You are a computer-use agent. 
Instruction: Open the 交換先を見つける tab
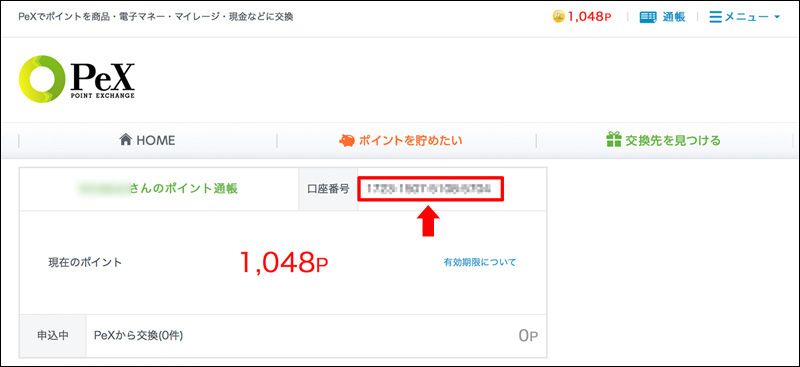tap(663, 140)
